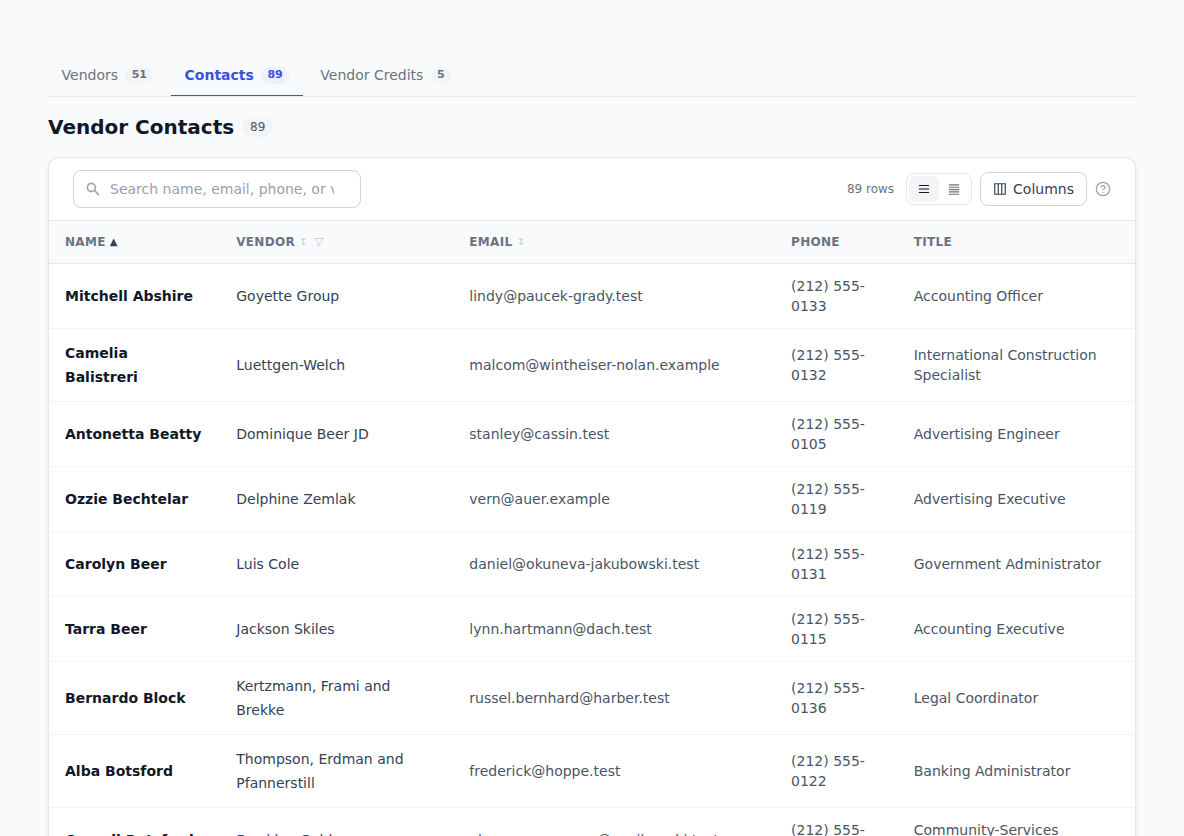Click the Phone column header
The image size is (1184, 836).
coord(815,242)
